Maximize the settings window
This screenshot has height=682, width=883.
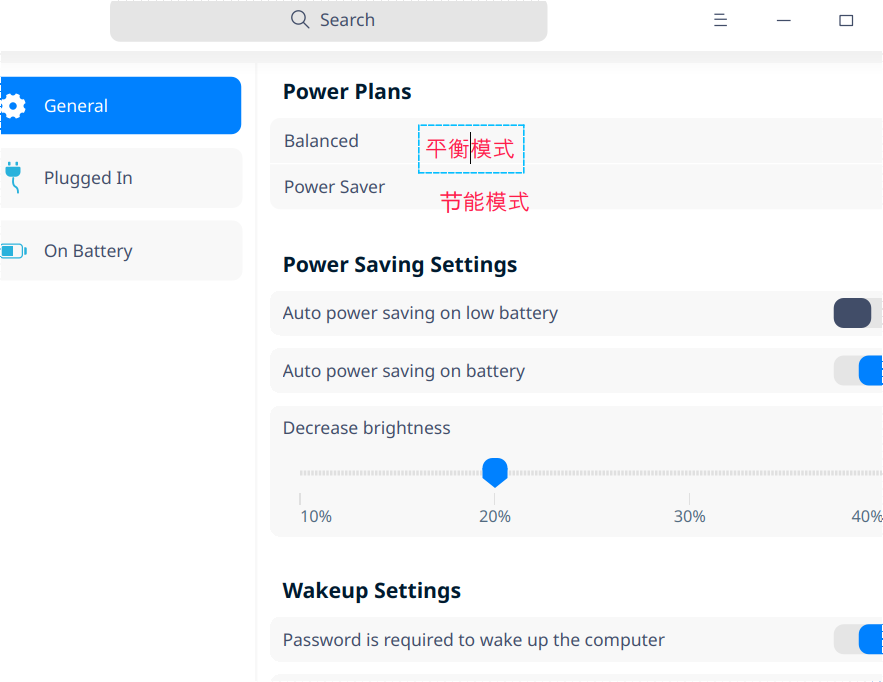click(x=846, y=20)
